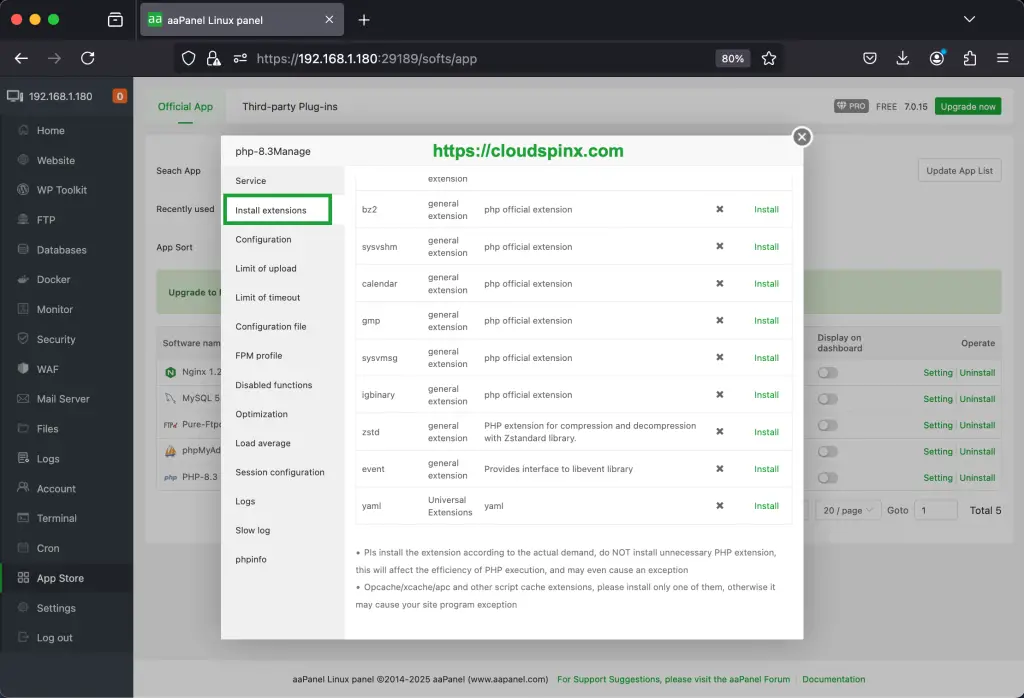The height and width of the screenshot is (698, 1024).
Task: Click the Docker whale icon
Action: pyautogui.click(x=23, y=280)
